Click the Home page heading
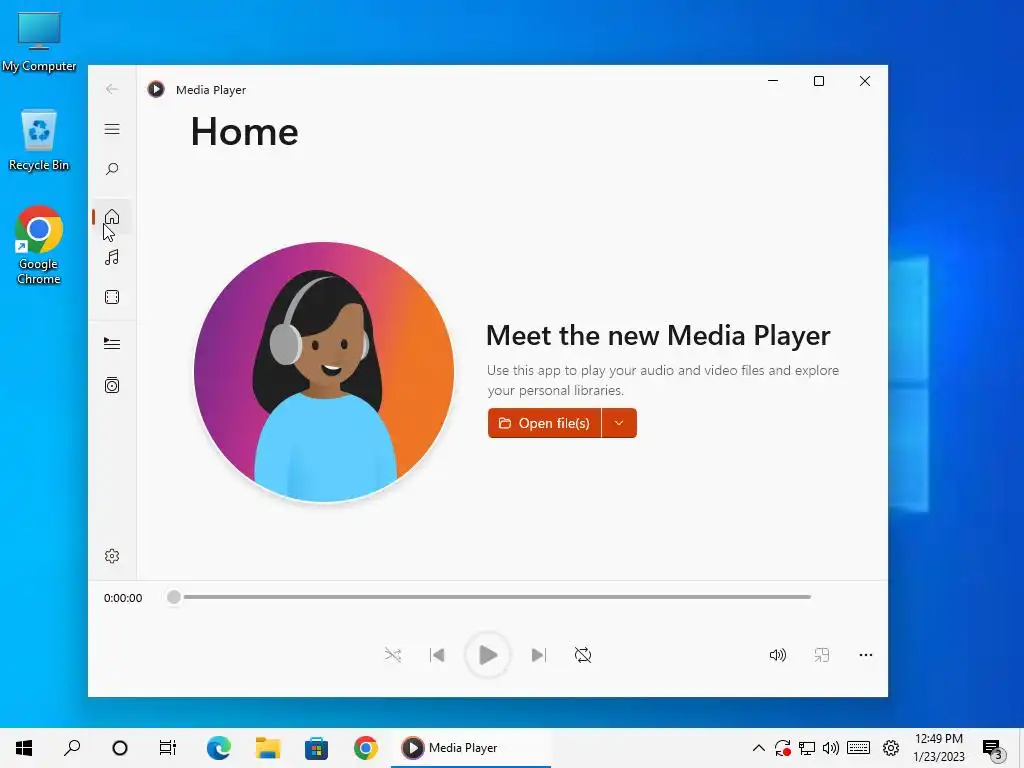 click(244, 132)
